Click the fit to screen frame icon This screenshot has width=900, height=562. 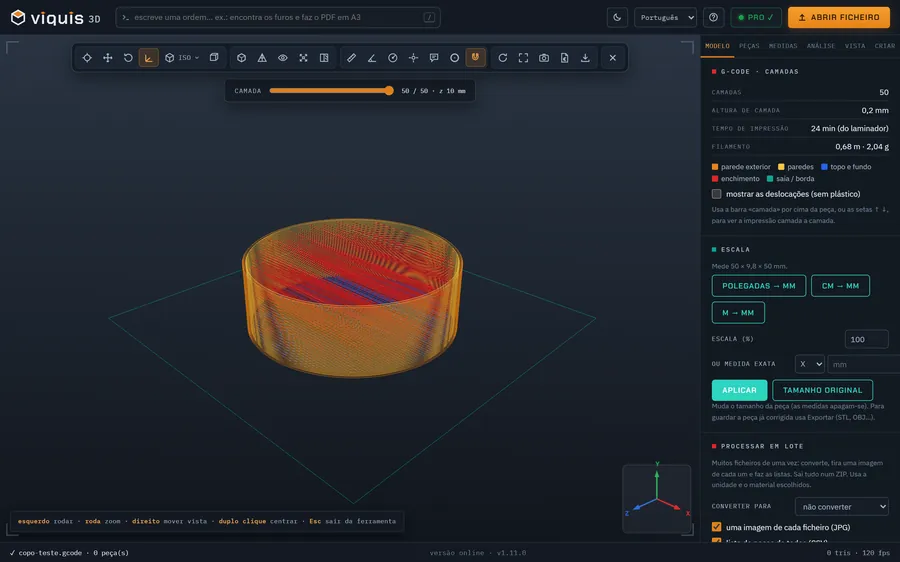523,57
